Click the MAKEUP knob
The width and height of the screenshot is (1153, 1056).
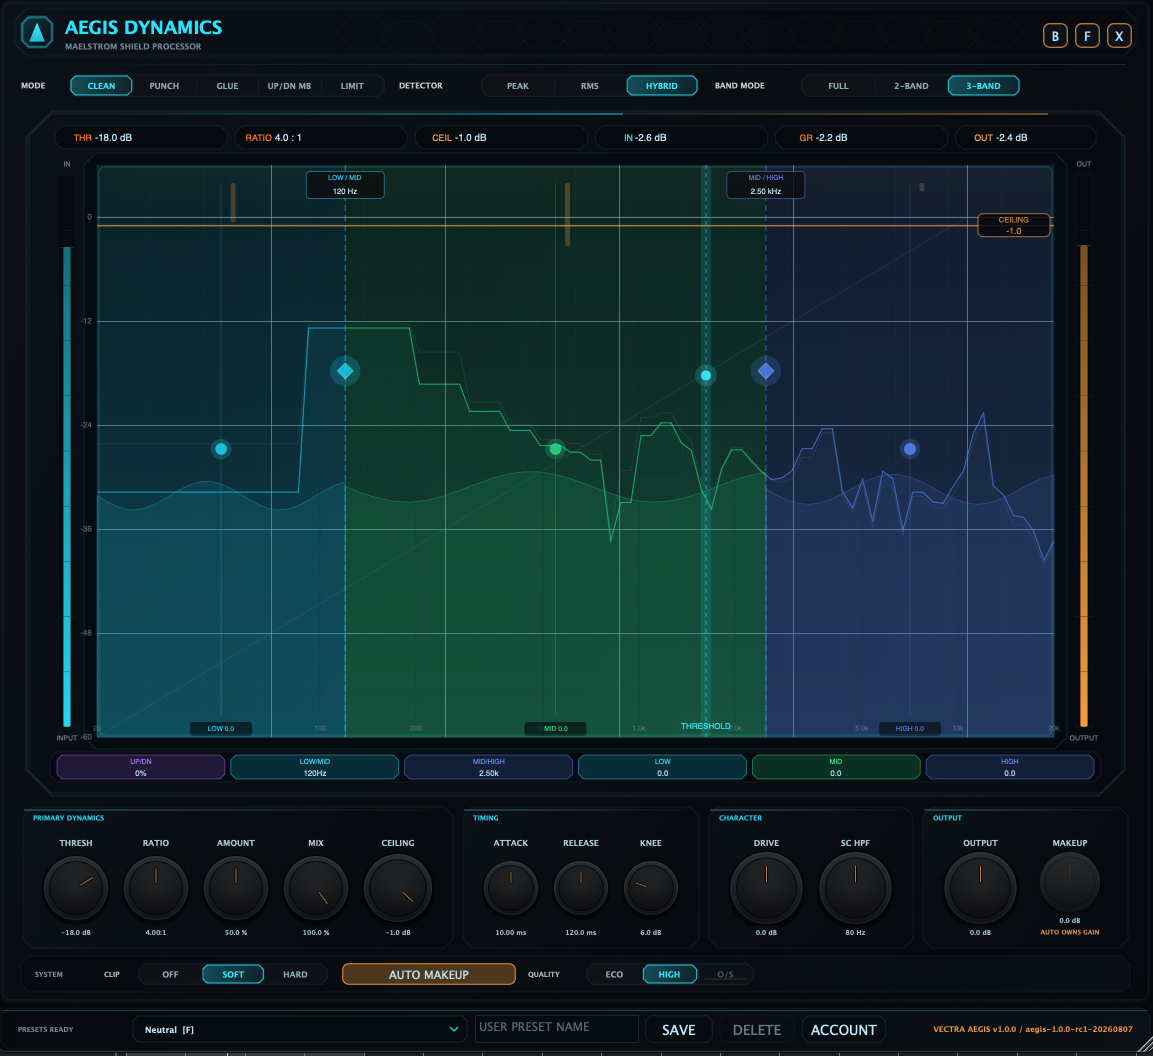pos(1070,882)
